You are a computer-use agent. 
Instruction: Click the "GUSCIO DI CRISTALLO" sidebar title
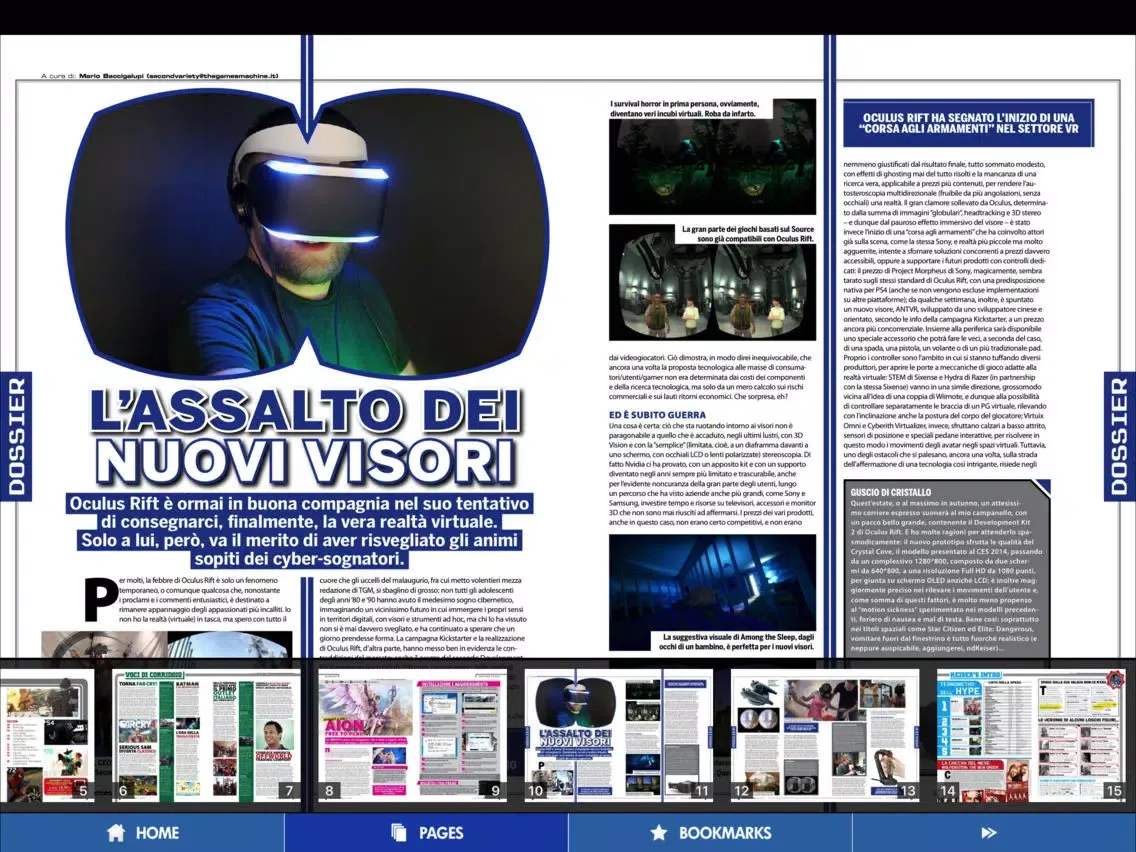click(x=891, y=492)
